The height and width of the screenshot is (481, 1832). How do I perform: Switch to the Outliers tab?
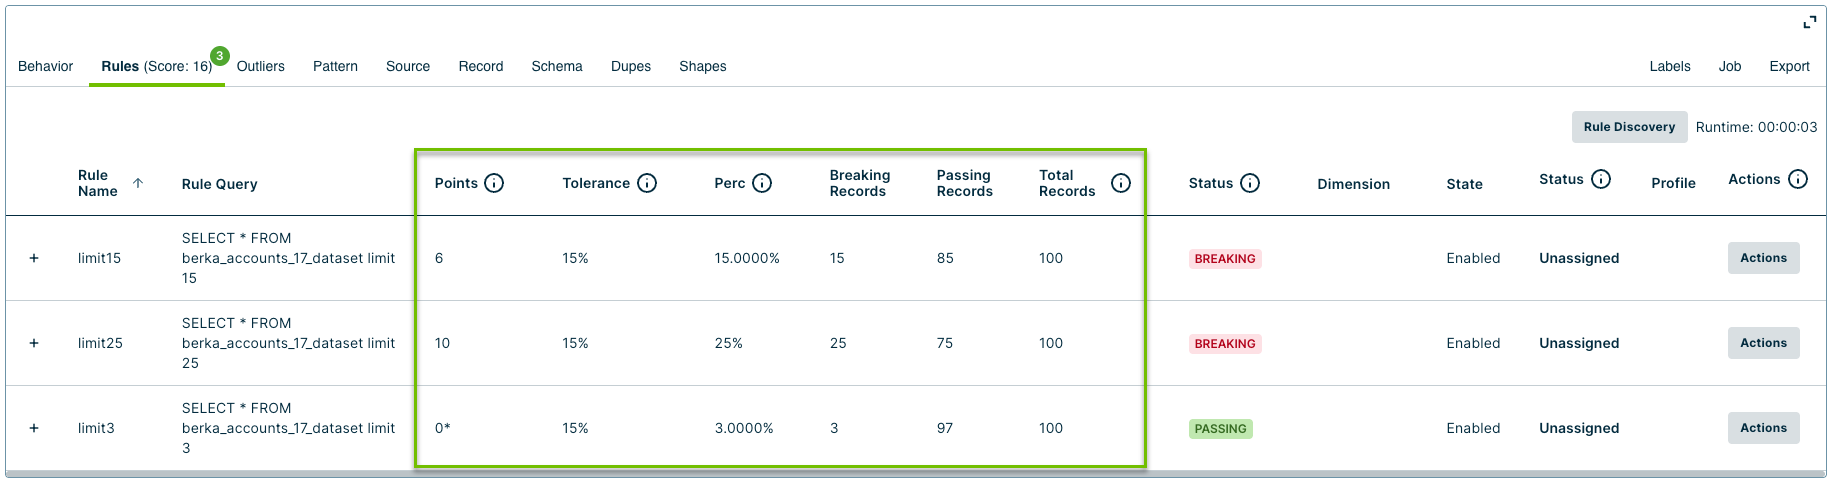point(260,66)
